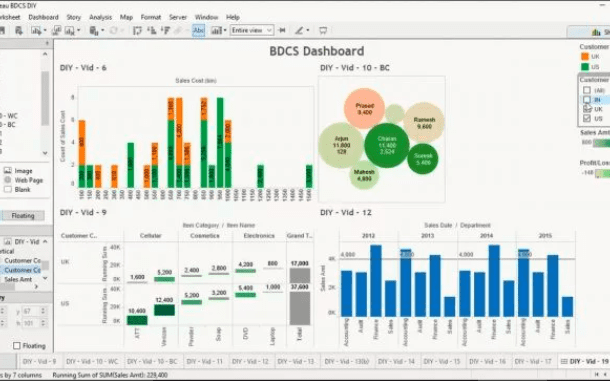Click the Prasad bubble in the chart
This screenshot has width=610, height=381.
pyautogui.click(x=365, y=109)
